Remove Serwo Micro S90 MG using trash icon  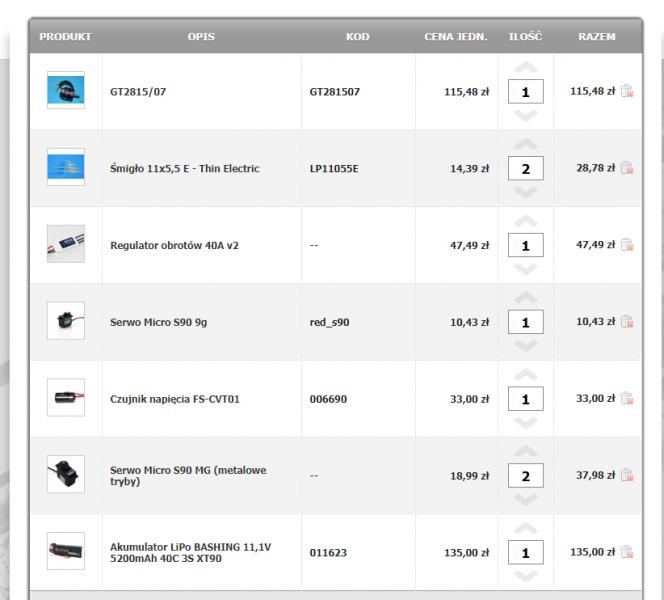pos(627,476)
